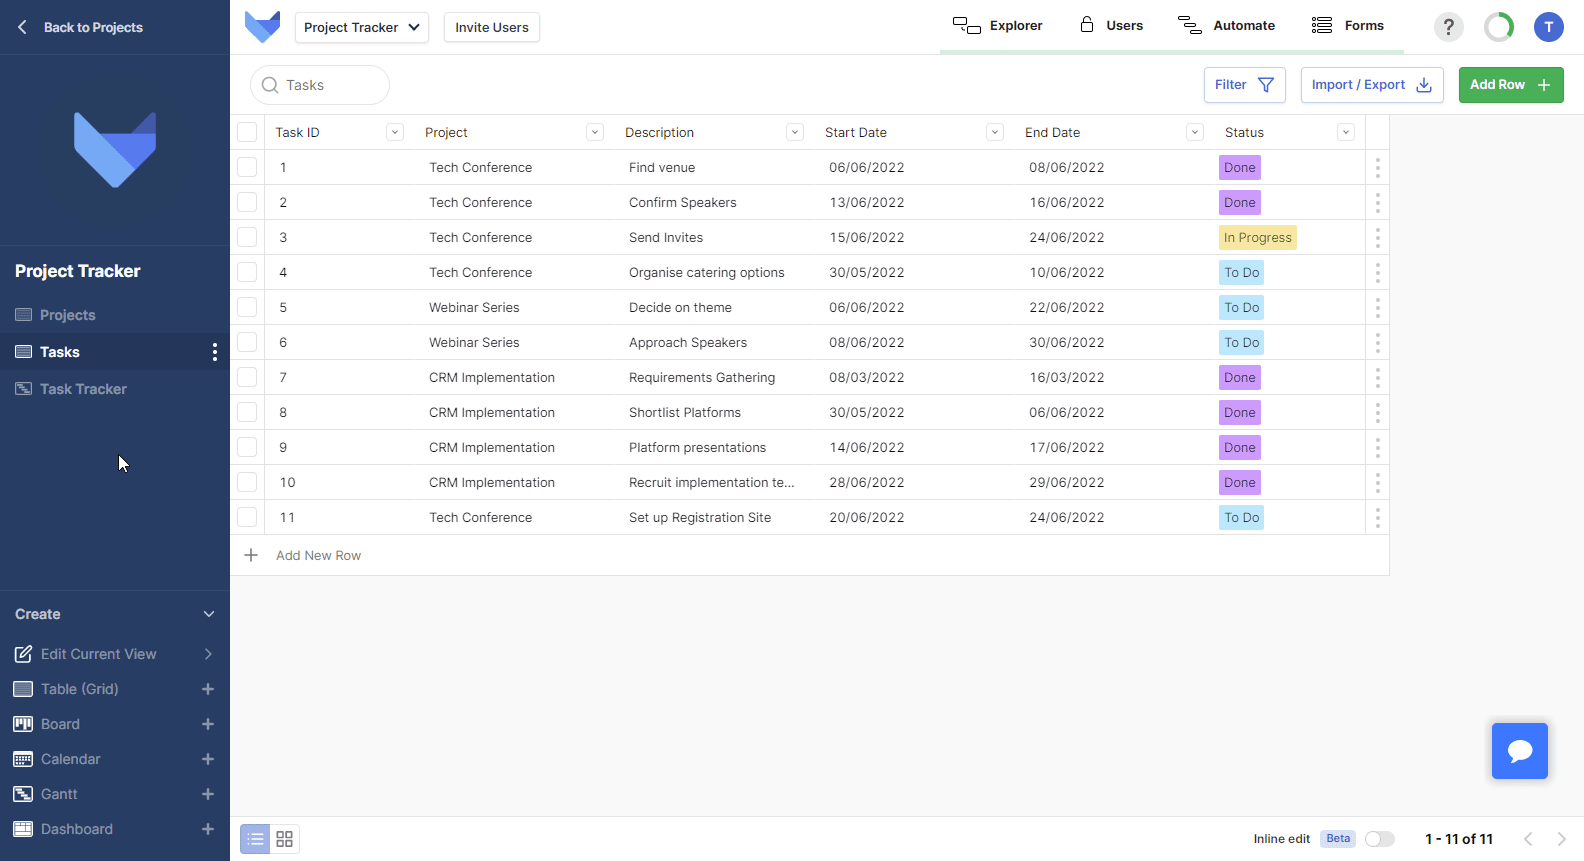Click plus icon next to Board
Image resolution: width=1584 pixels, height=861 pixels.
208,724
